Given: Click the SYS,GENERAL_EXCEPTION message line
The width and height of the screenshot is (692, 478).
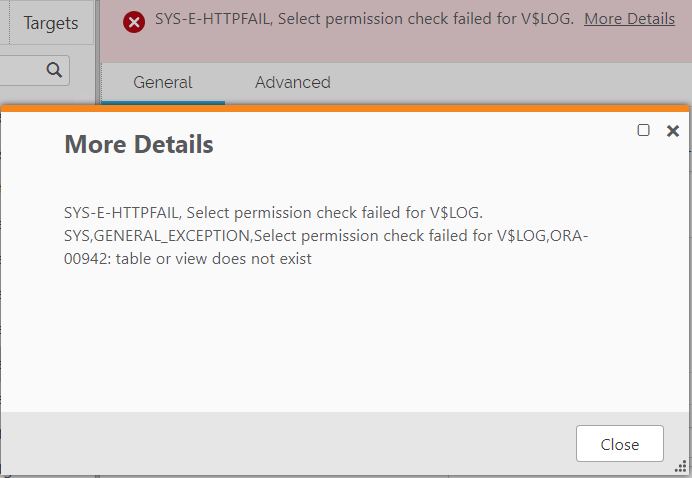Looking at the screenshot, I should click(333, 235).
